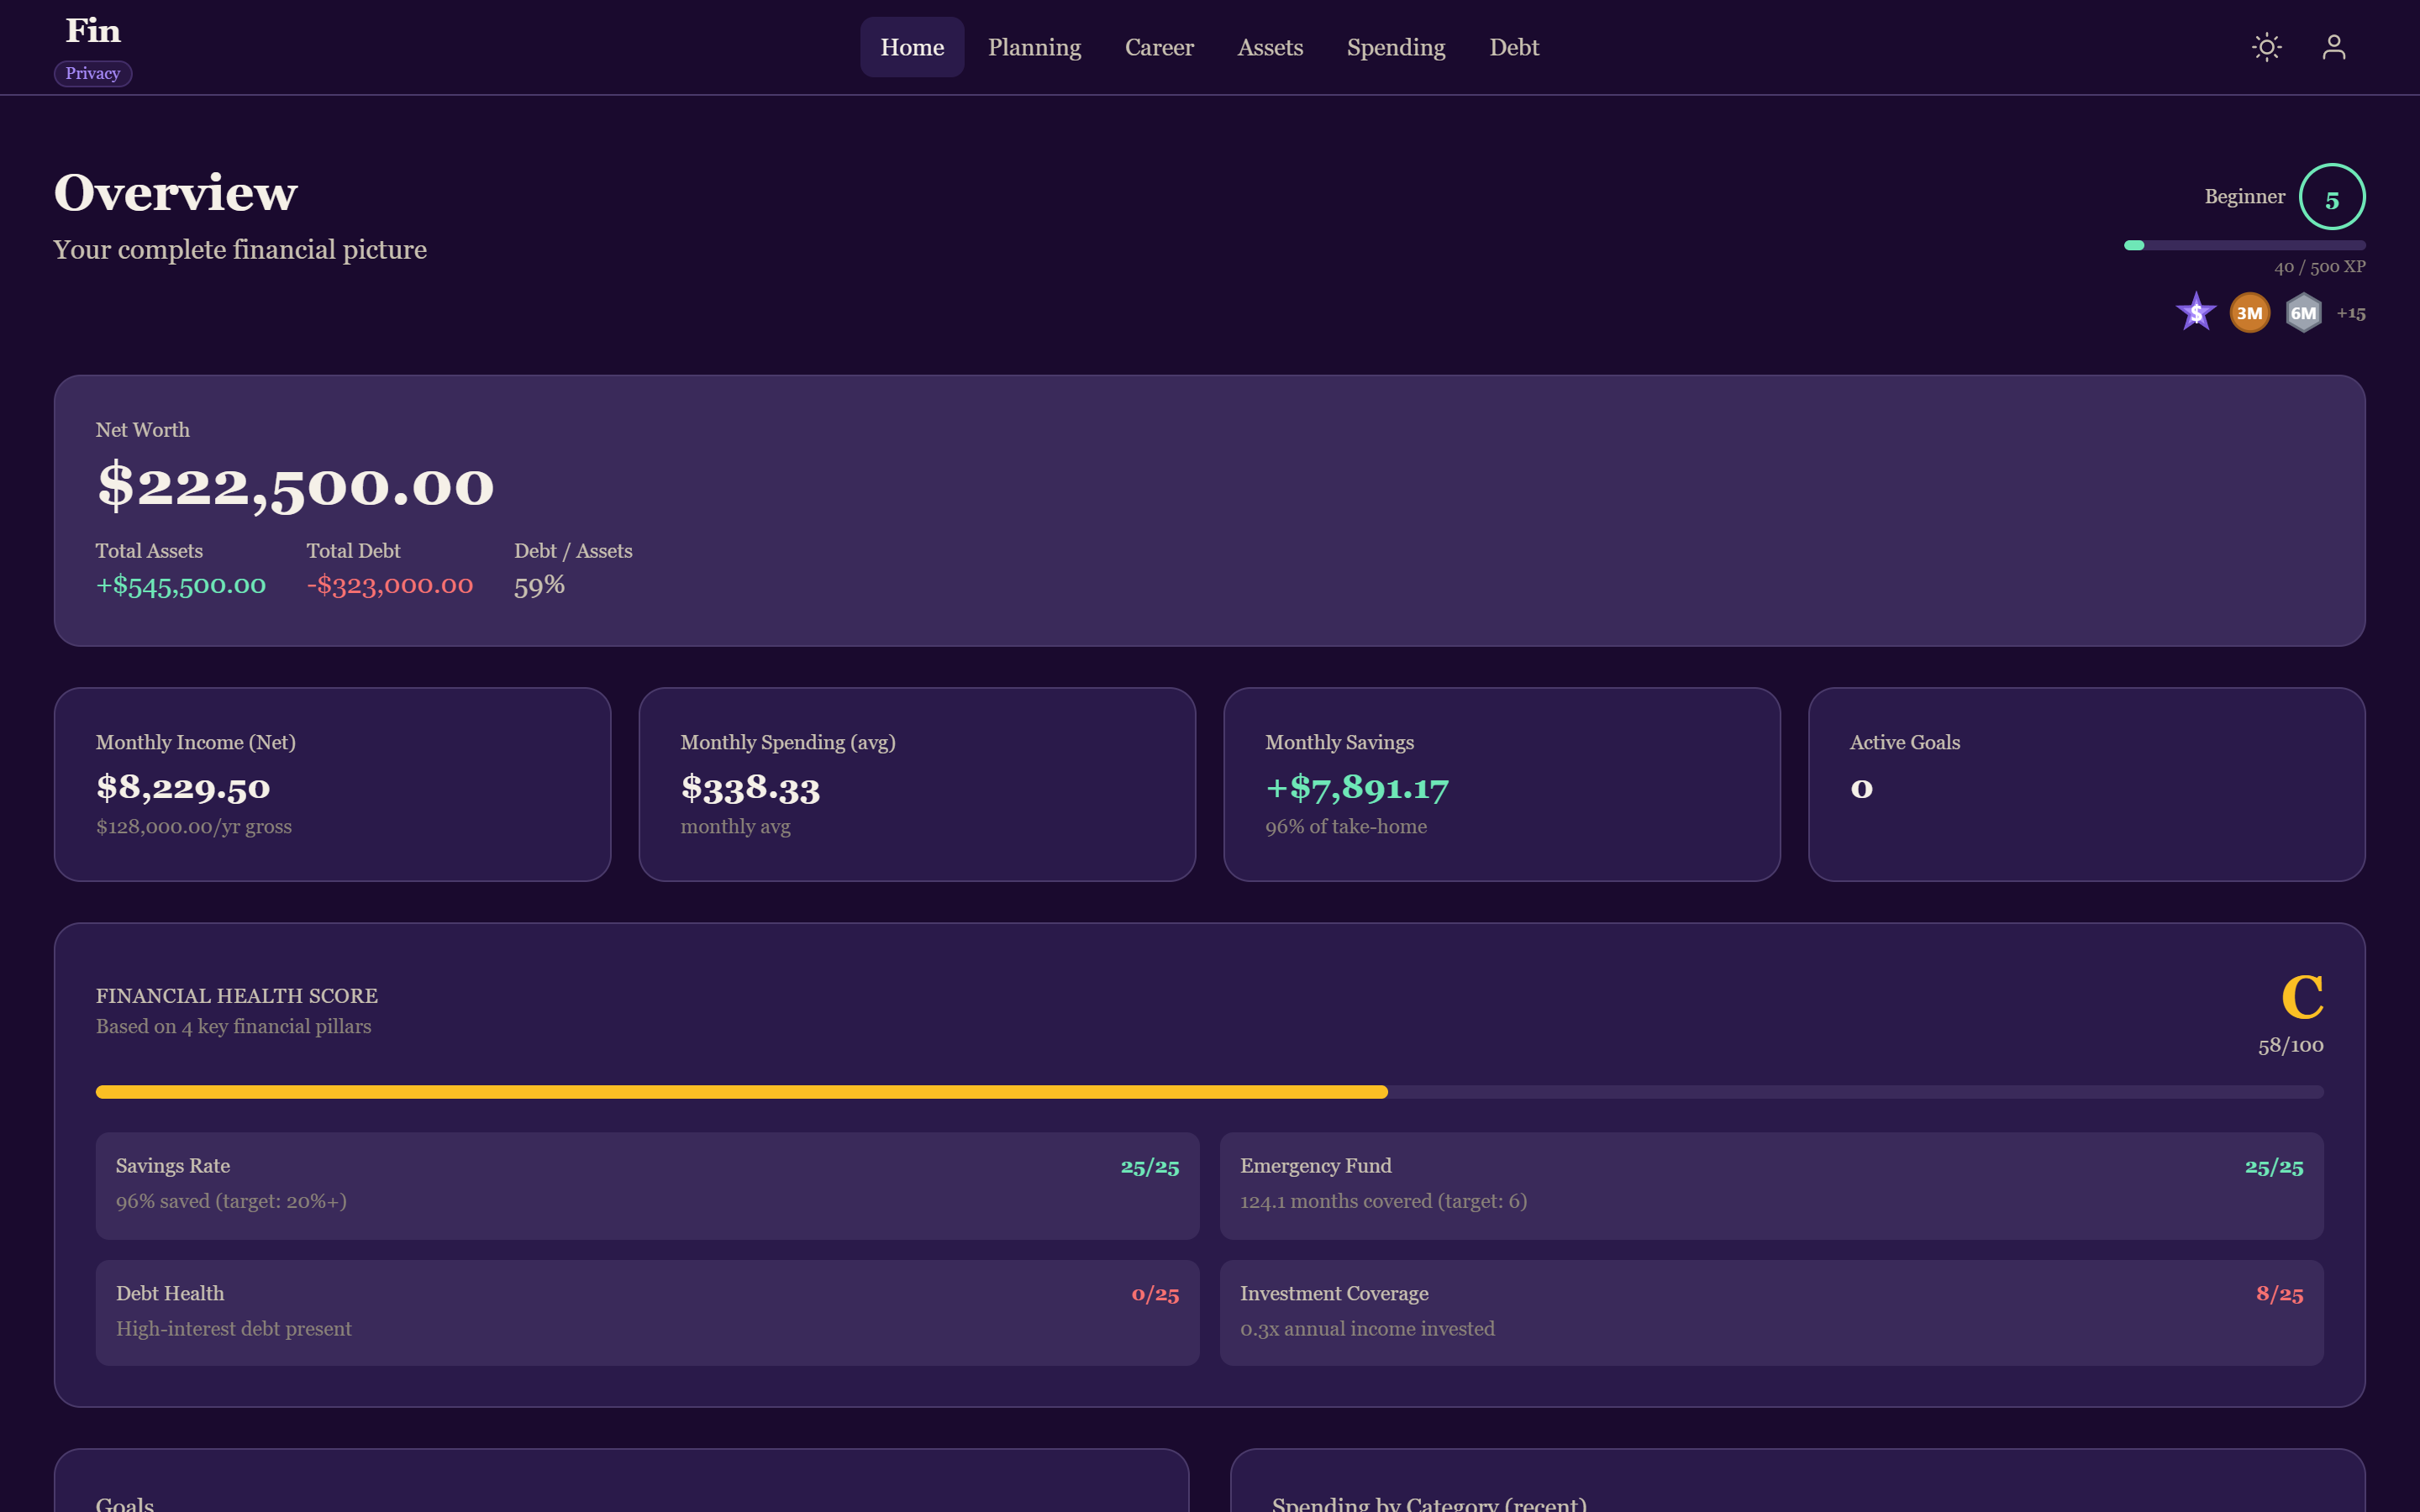The height and width of the screenshot is (1512, 2420).
Task: Click the financial health score progress bar
Action: 1210,1092
